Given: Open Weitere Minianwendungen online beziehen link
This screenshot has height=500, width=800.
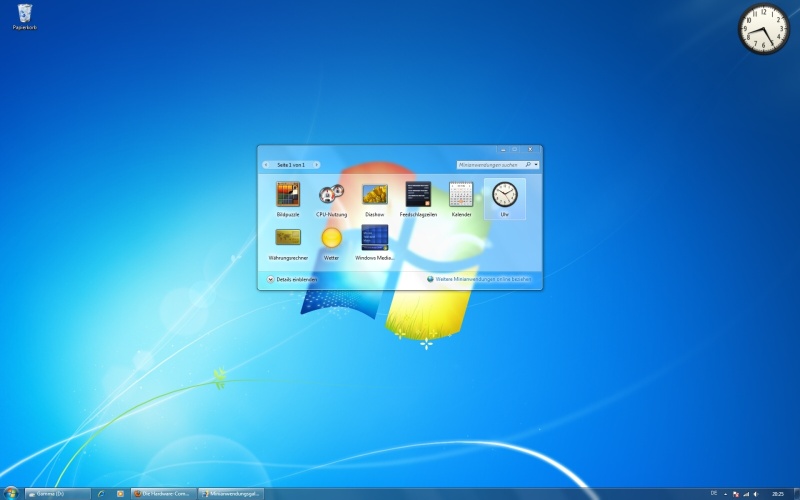Looking at the screenshot, I should coord(483,279).
